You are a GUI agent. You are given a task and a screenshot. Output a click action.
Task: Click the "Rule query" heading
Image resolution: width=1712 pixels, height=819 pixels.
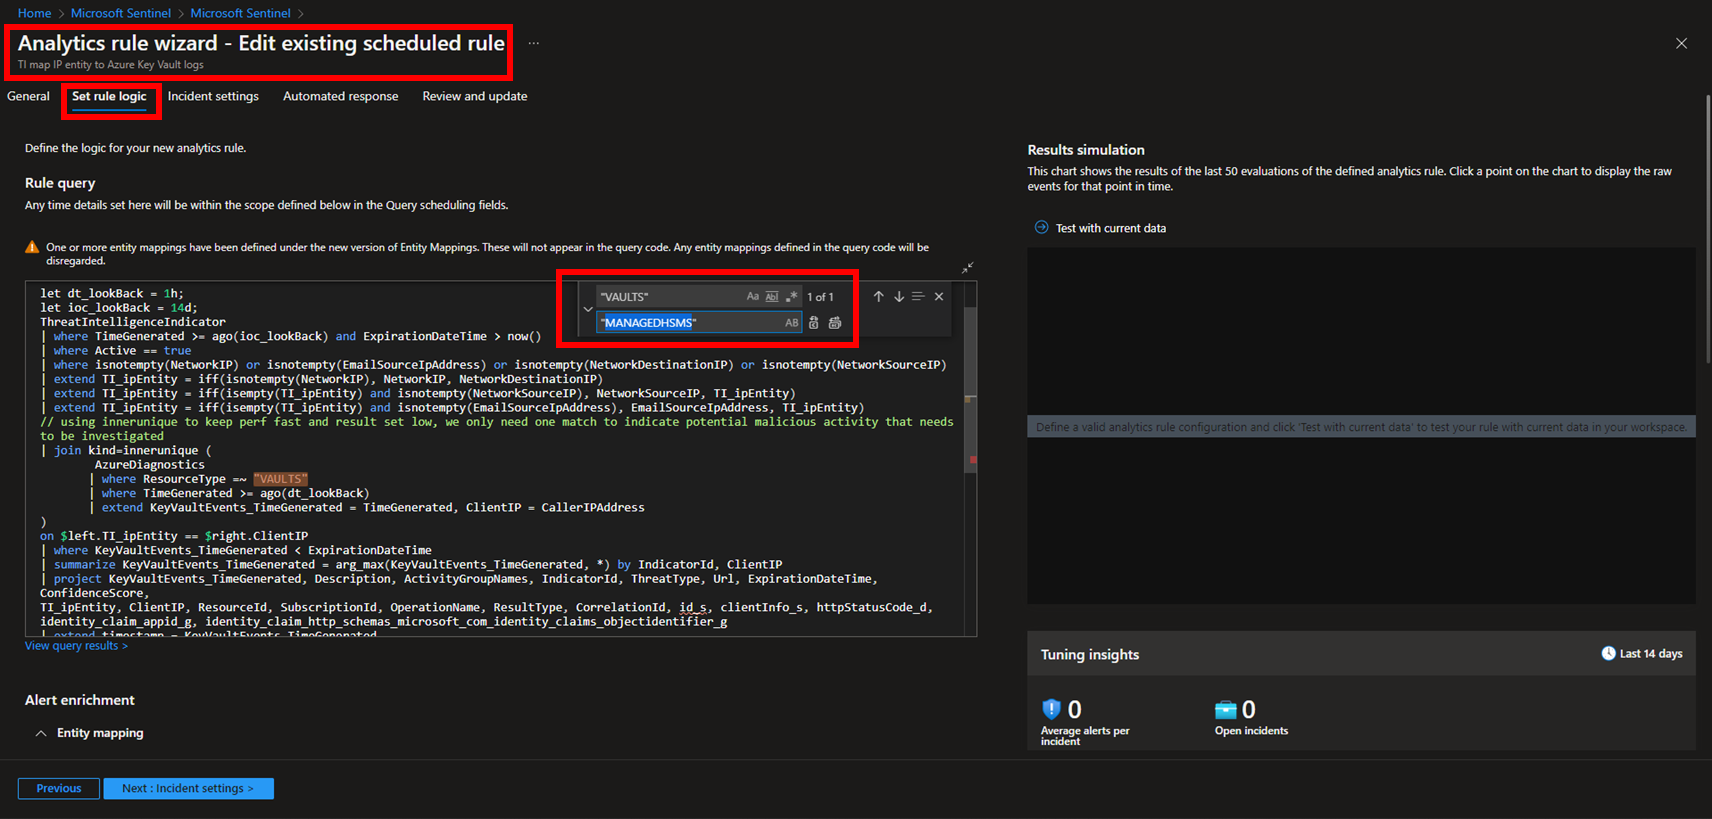tap(60, 183)
